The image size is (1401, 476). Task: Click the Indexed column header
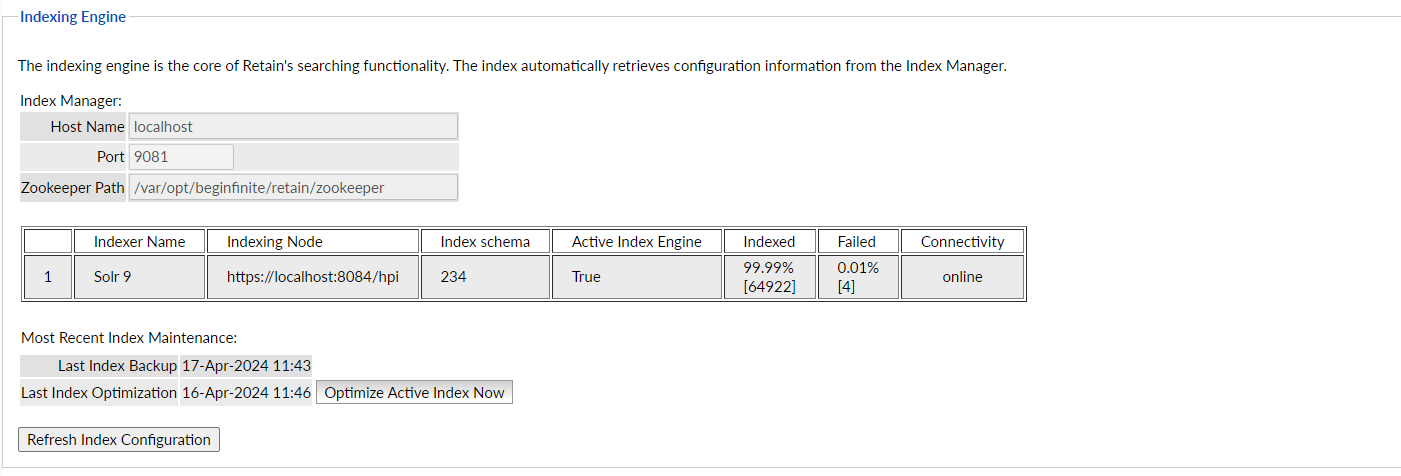769,241
